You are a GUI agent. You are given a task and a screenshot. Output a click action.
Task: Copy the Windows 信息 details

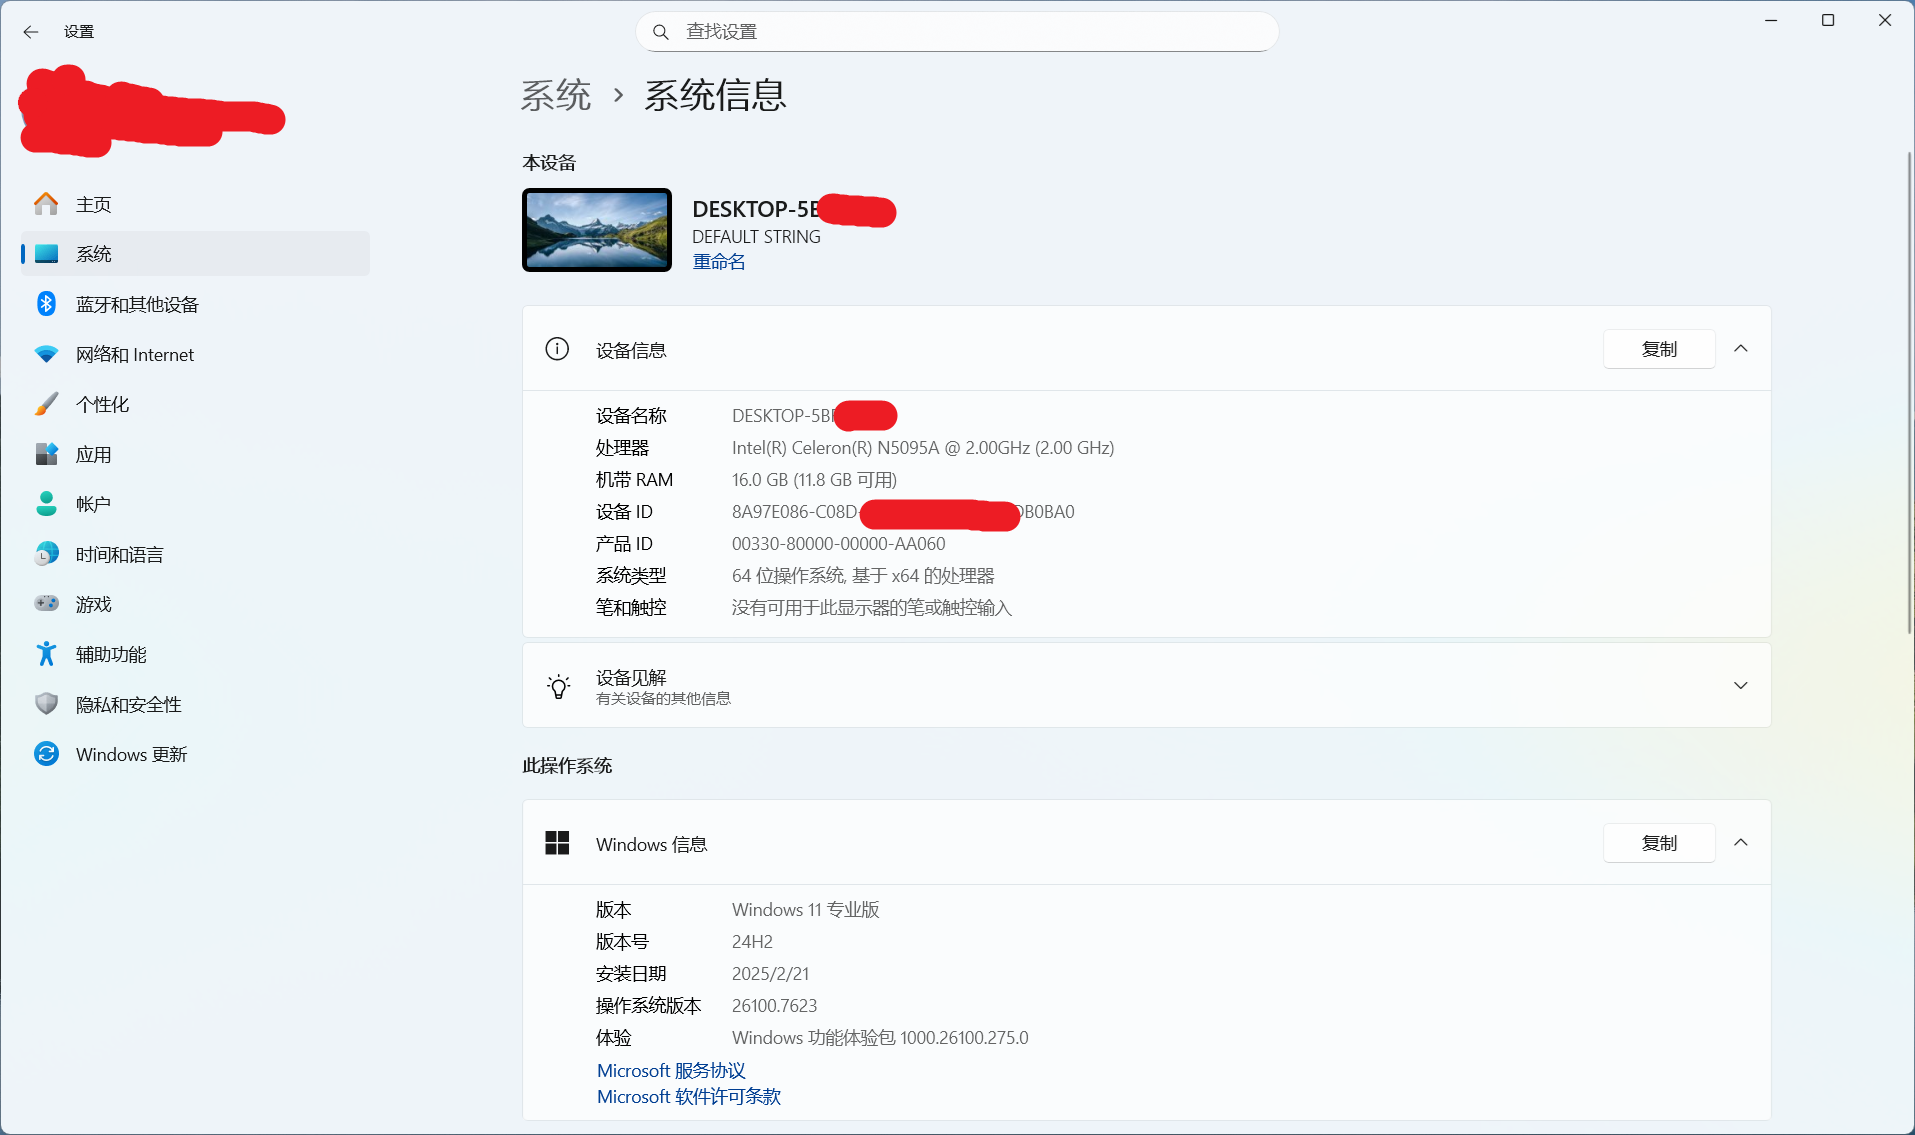(1659, 843)
